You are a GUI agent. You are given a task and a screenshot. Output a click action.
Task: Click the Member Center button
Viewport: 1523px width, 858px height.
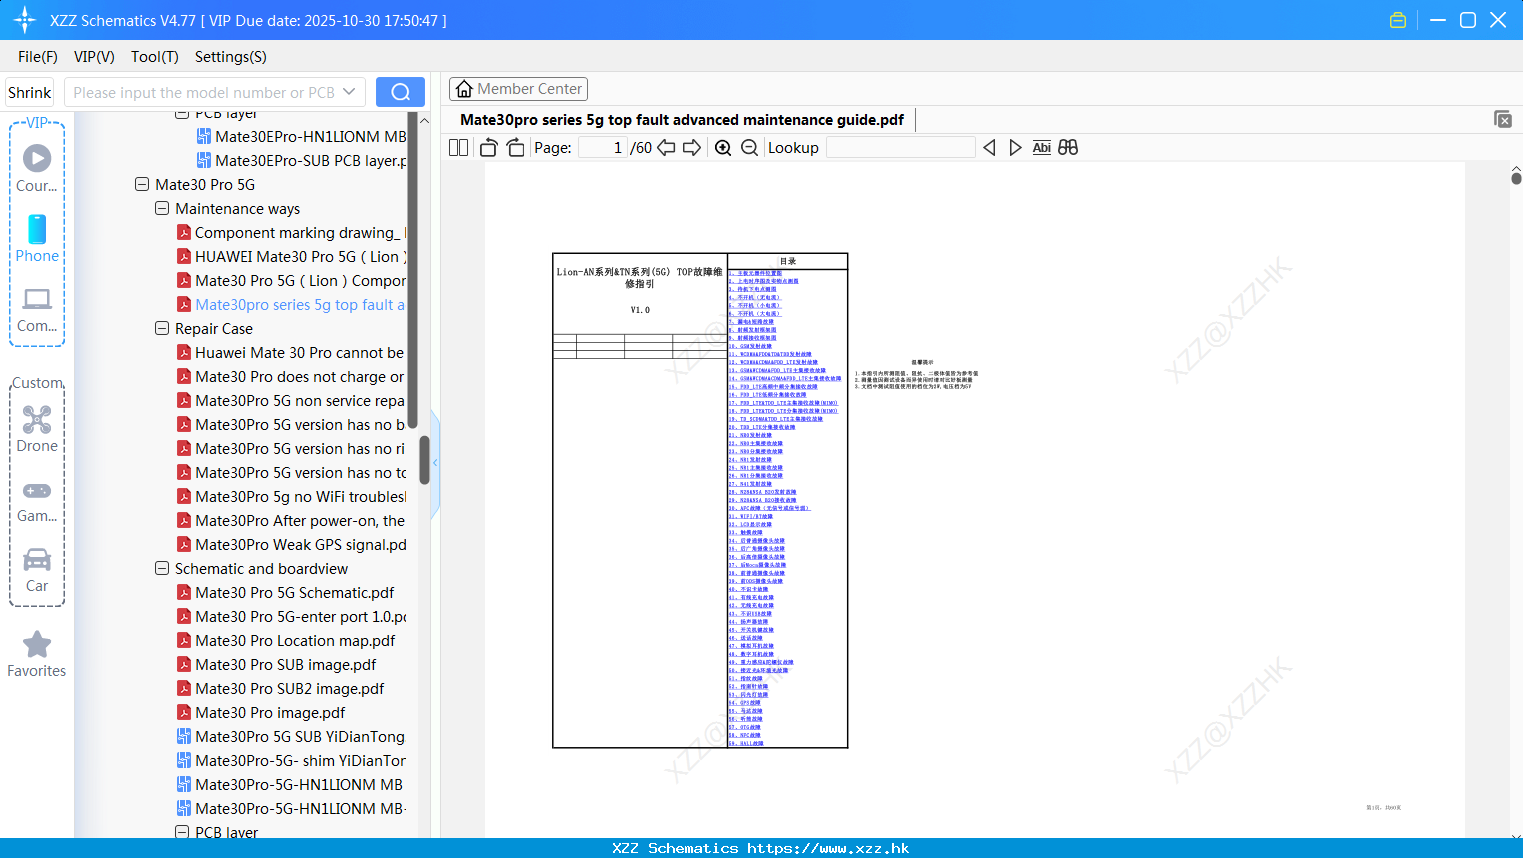click(518, 89)
